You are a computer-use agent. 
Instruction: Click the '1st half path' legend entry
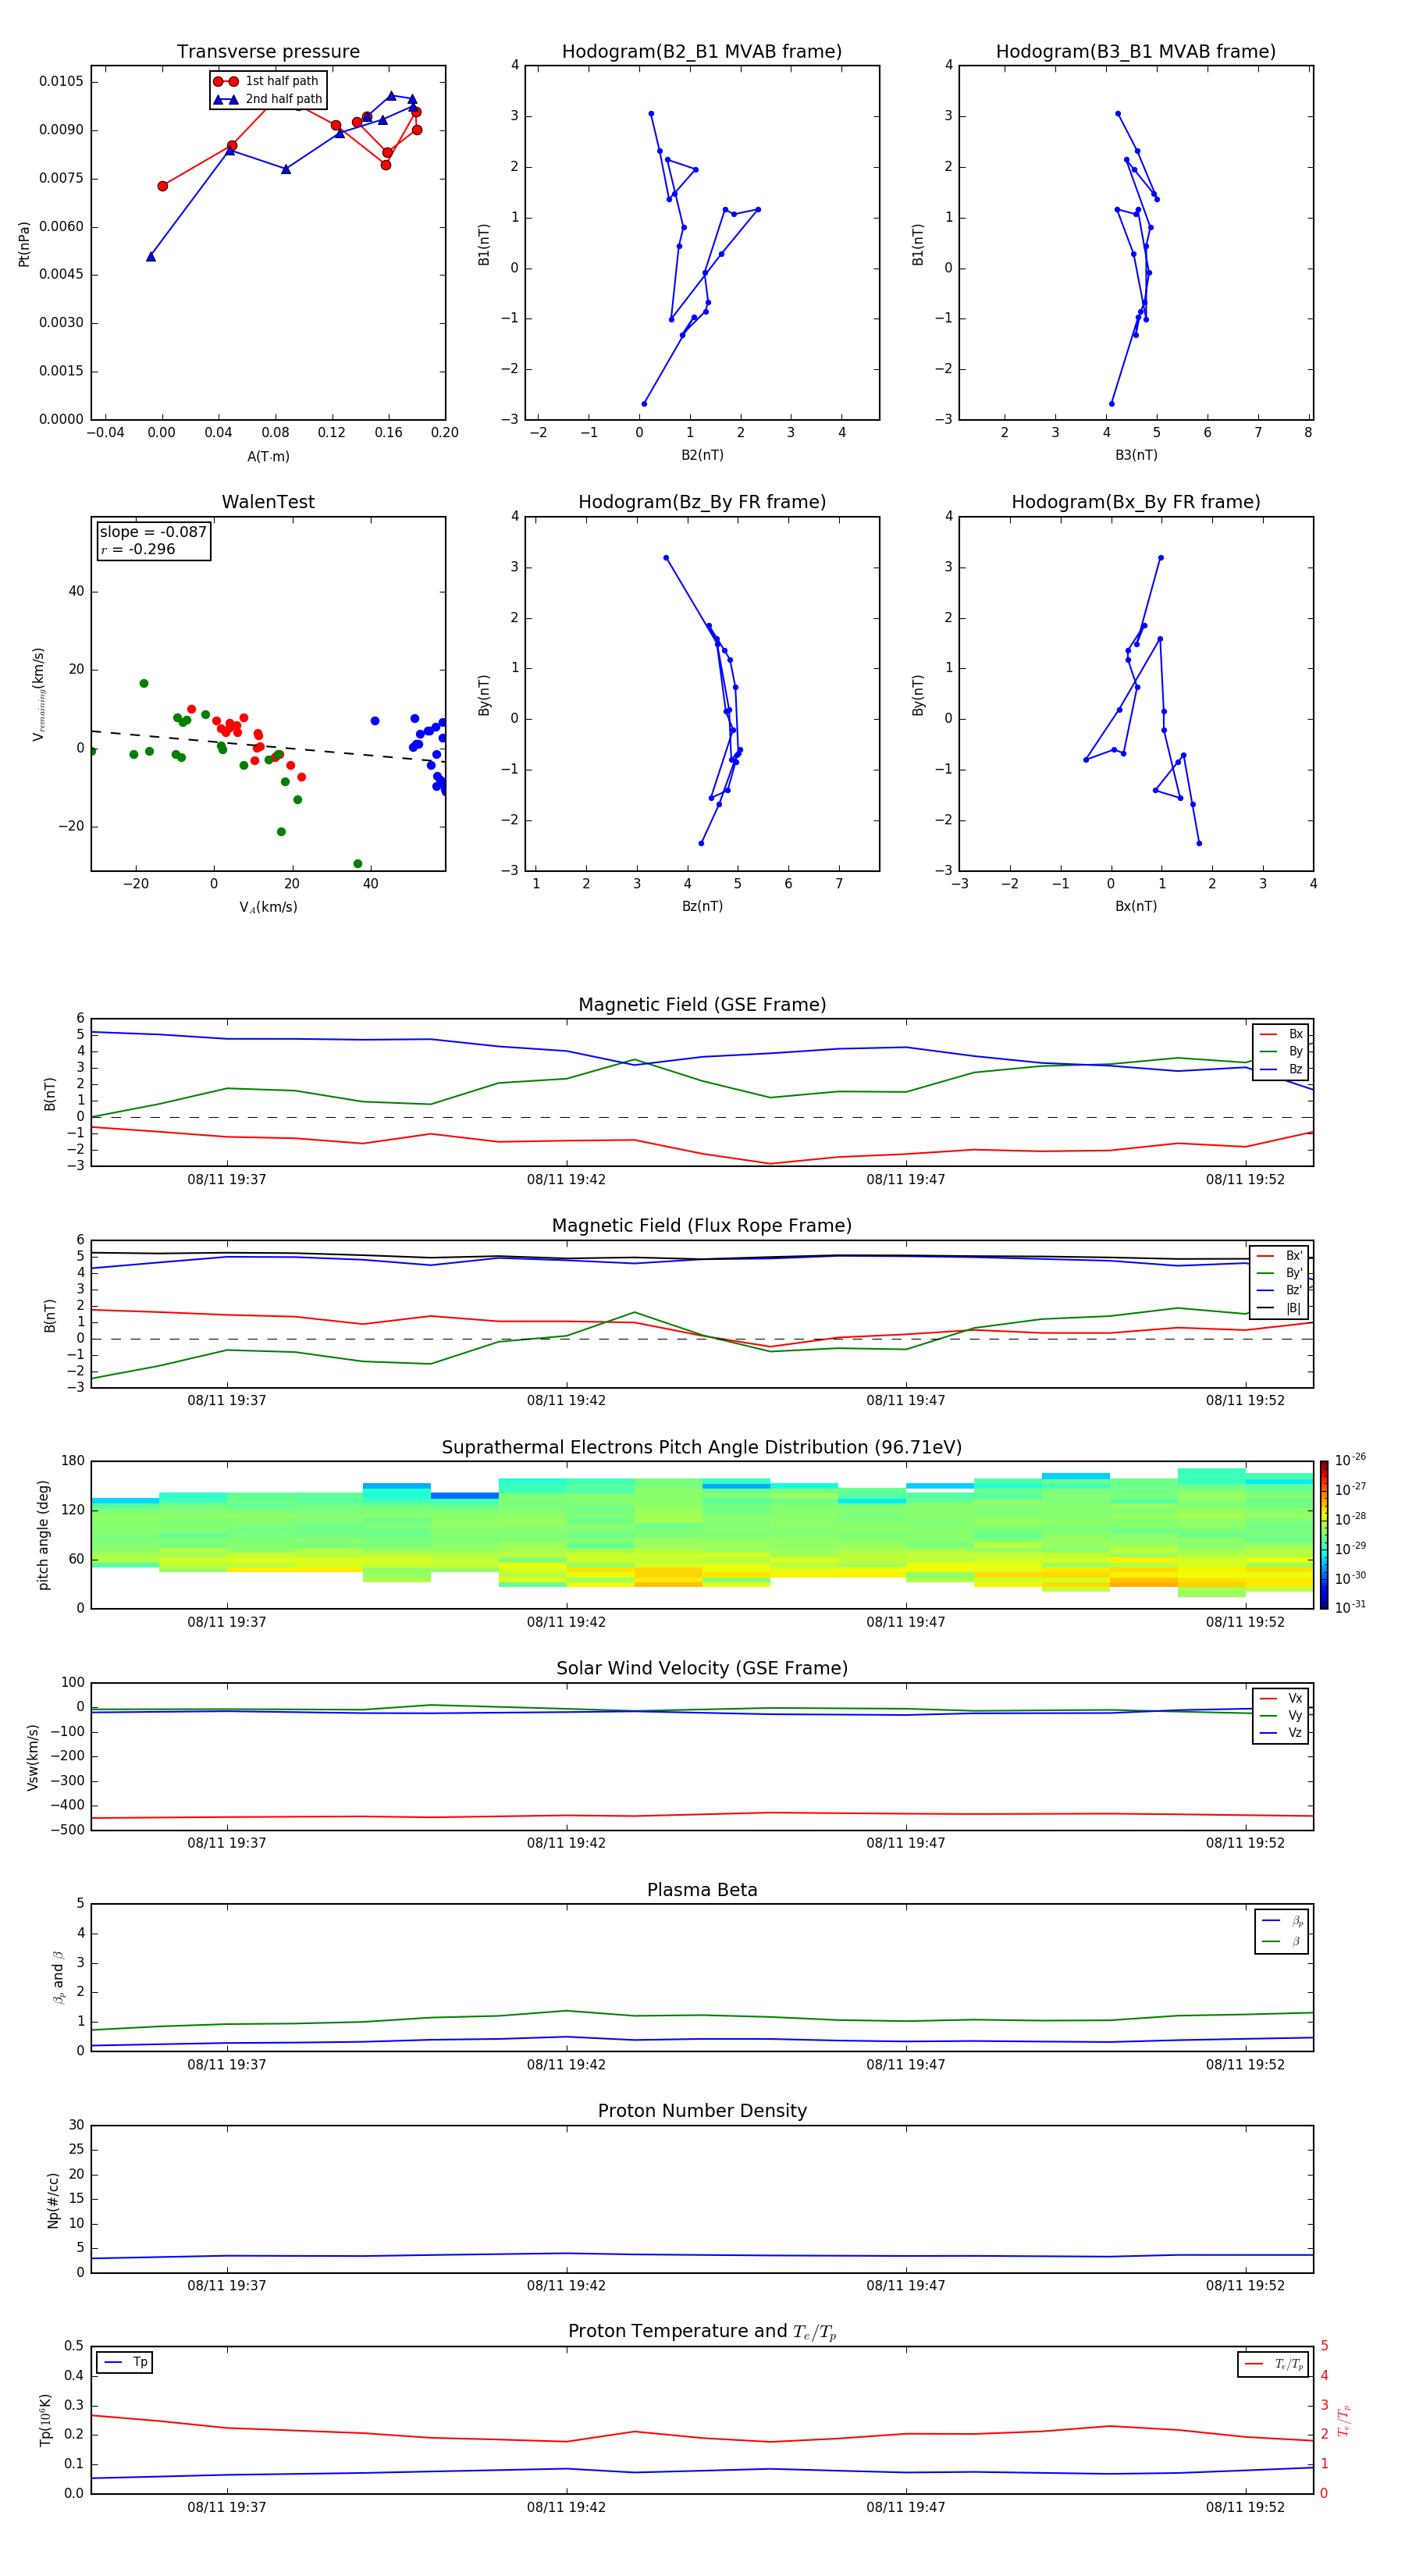click(268, 81)
